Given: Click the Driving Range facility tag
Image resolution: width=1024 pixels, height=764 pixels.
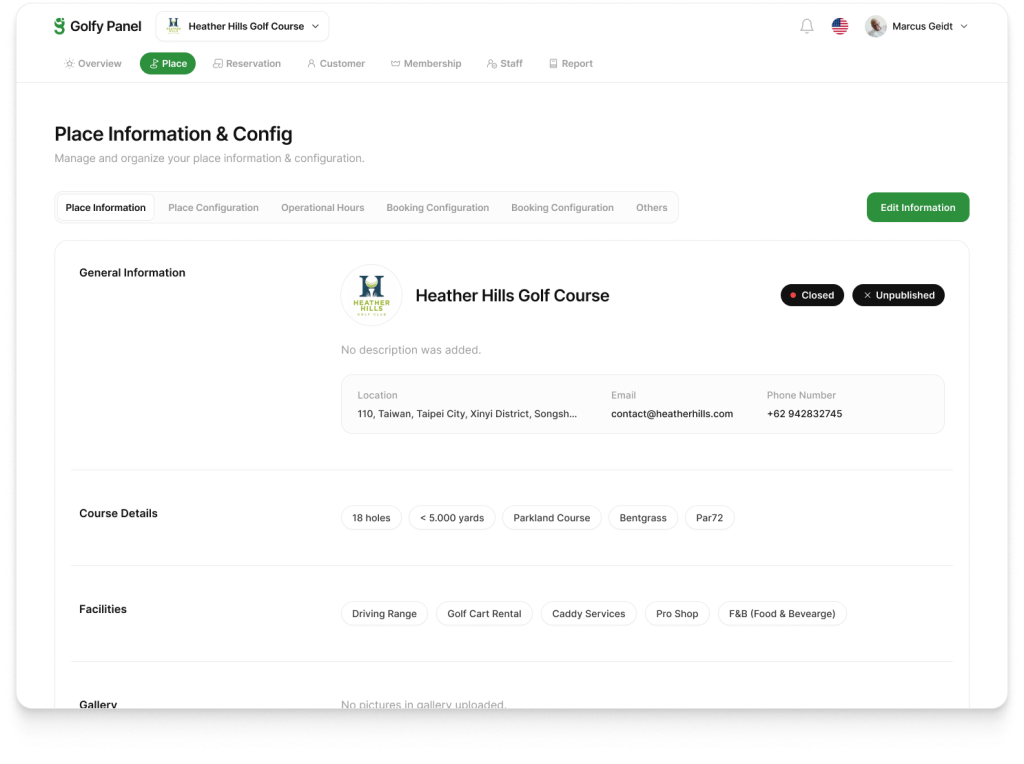Looking at the screenshot, I should coord(384,614).
